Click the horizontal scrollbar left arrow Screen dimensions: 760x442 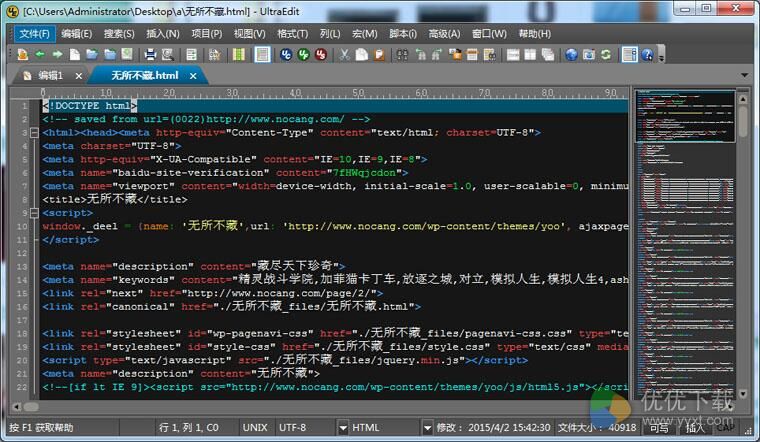coord(16,407)
